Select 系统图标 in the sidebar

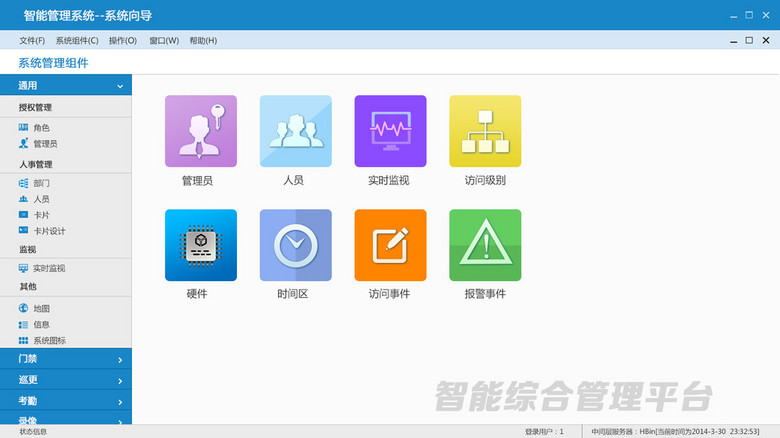pyautogui.click(x=48, y=341)
